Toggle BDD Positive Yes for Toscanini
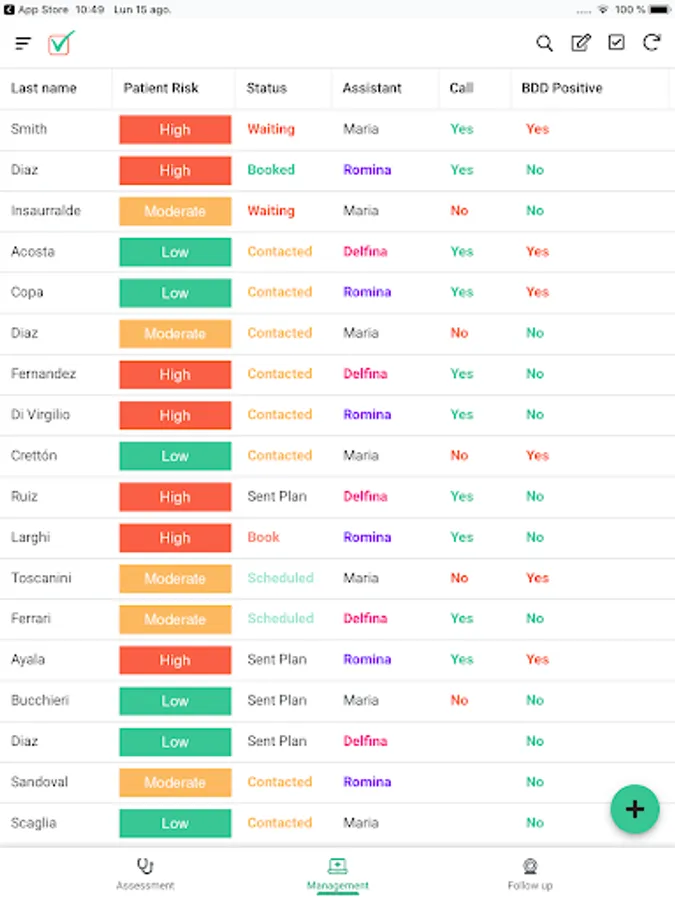Image resolution: width=675 pixels, height=900 pixels. (537, 578)
